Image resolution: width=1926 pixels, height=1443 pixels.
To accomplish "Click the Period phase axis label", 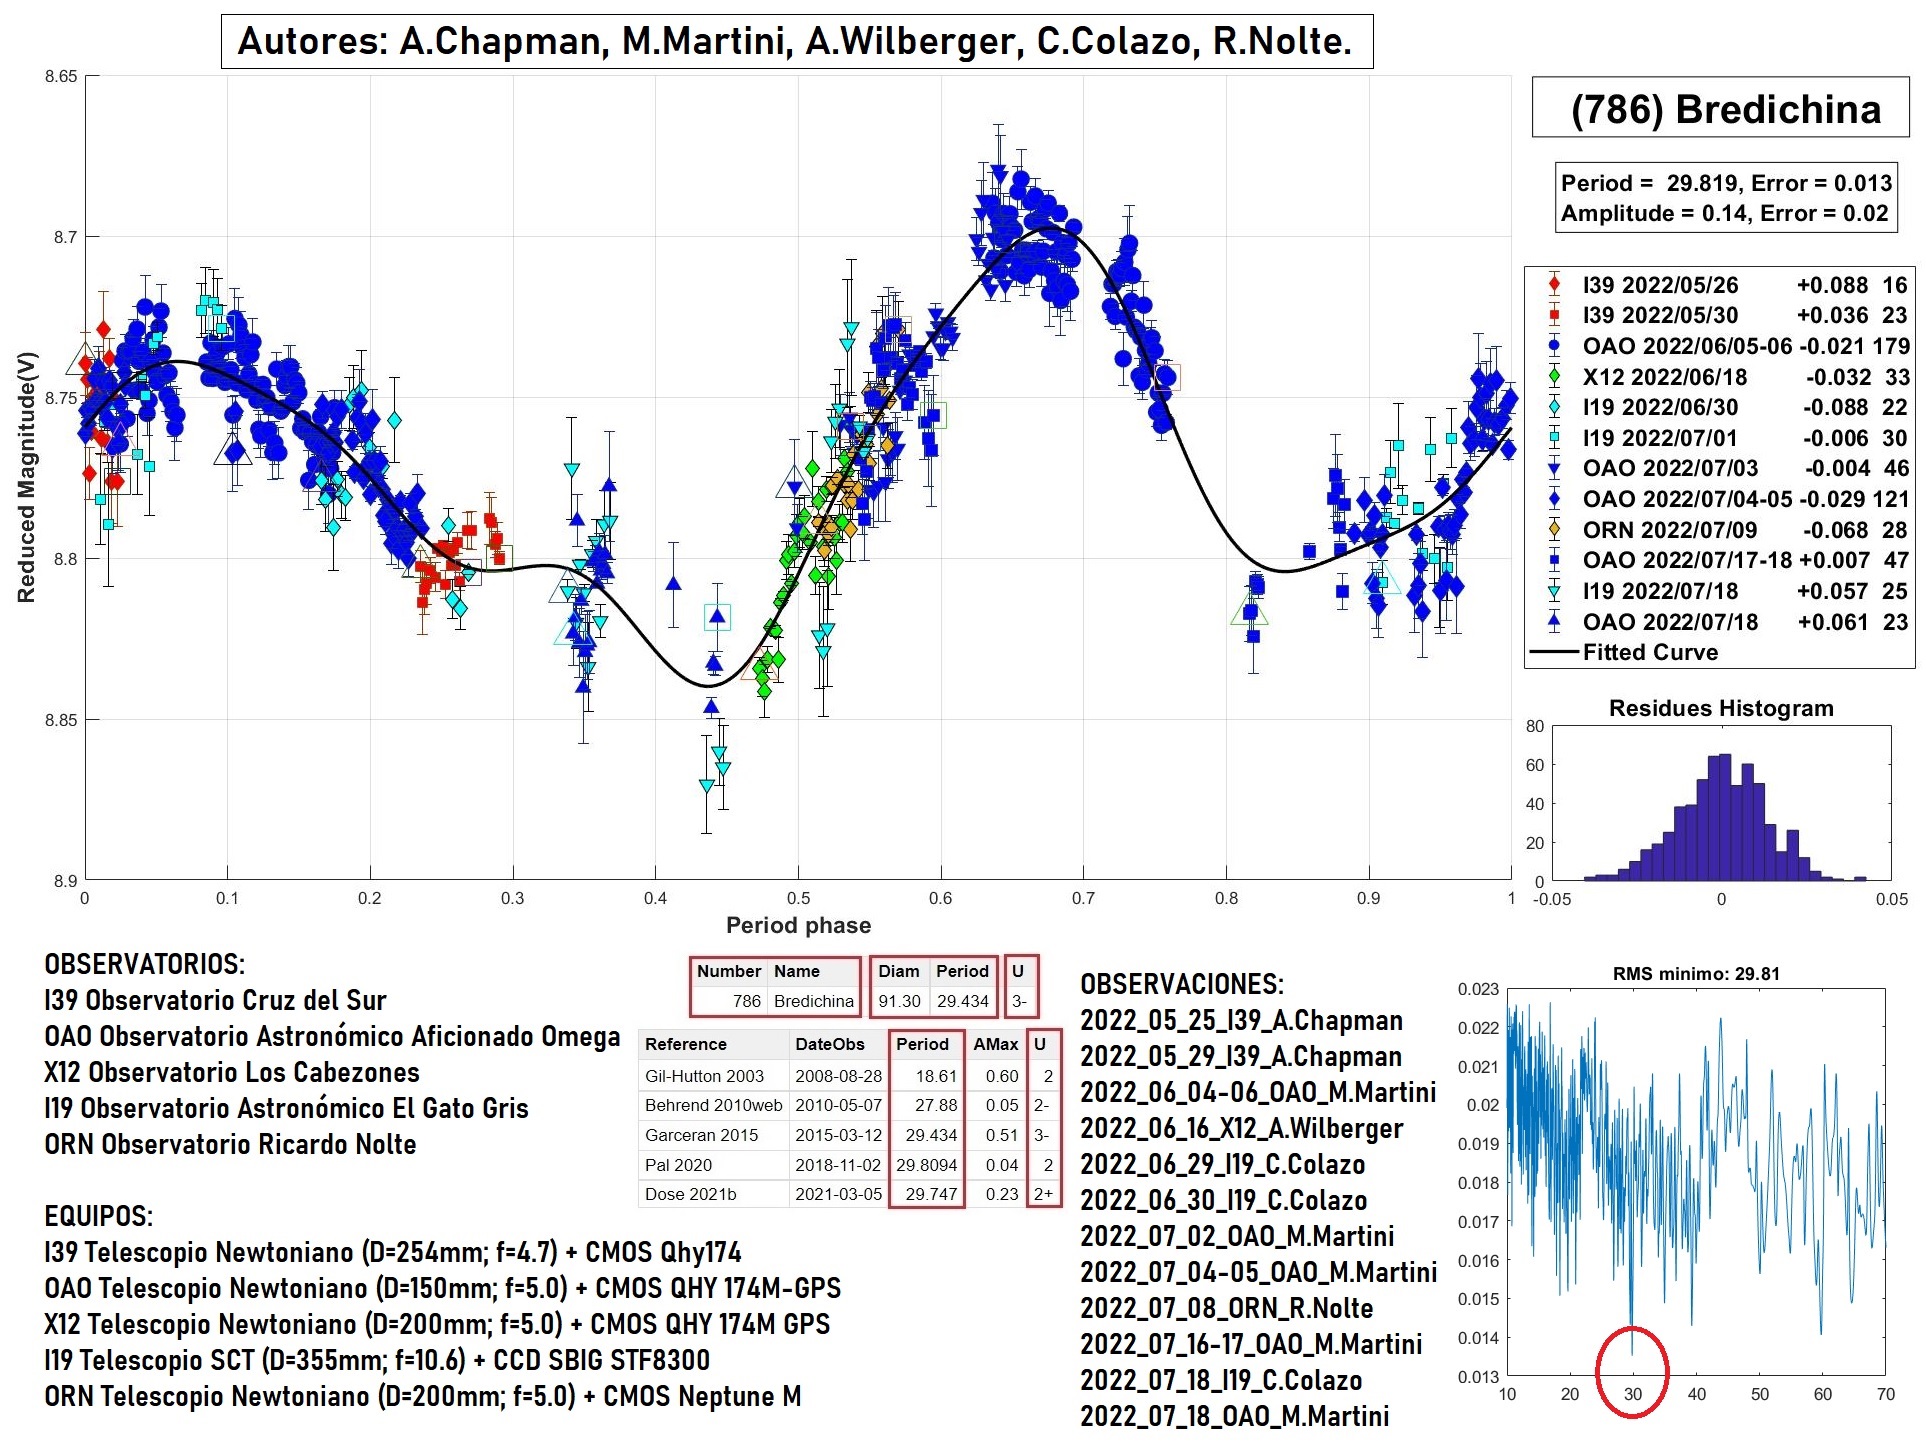I will point(798,925).
